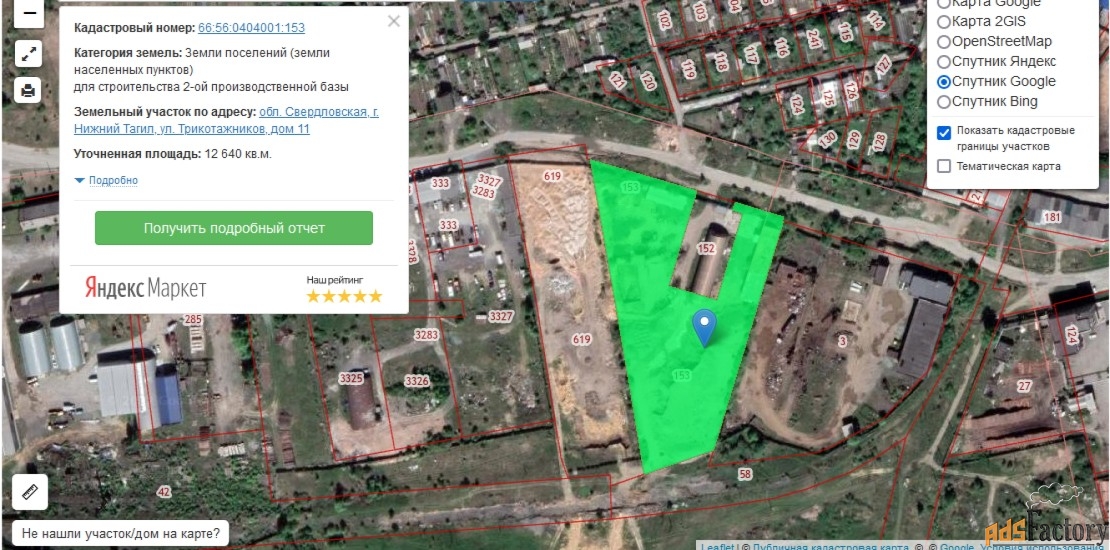The width and height of the screenshot is (1110, 550).
Task: Switch to Спутник Bing imagery
Action: point(943,101)
